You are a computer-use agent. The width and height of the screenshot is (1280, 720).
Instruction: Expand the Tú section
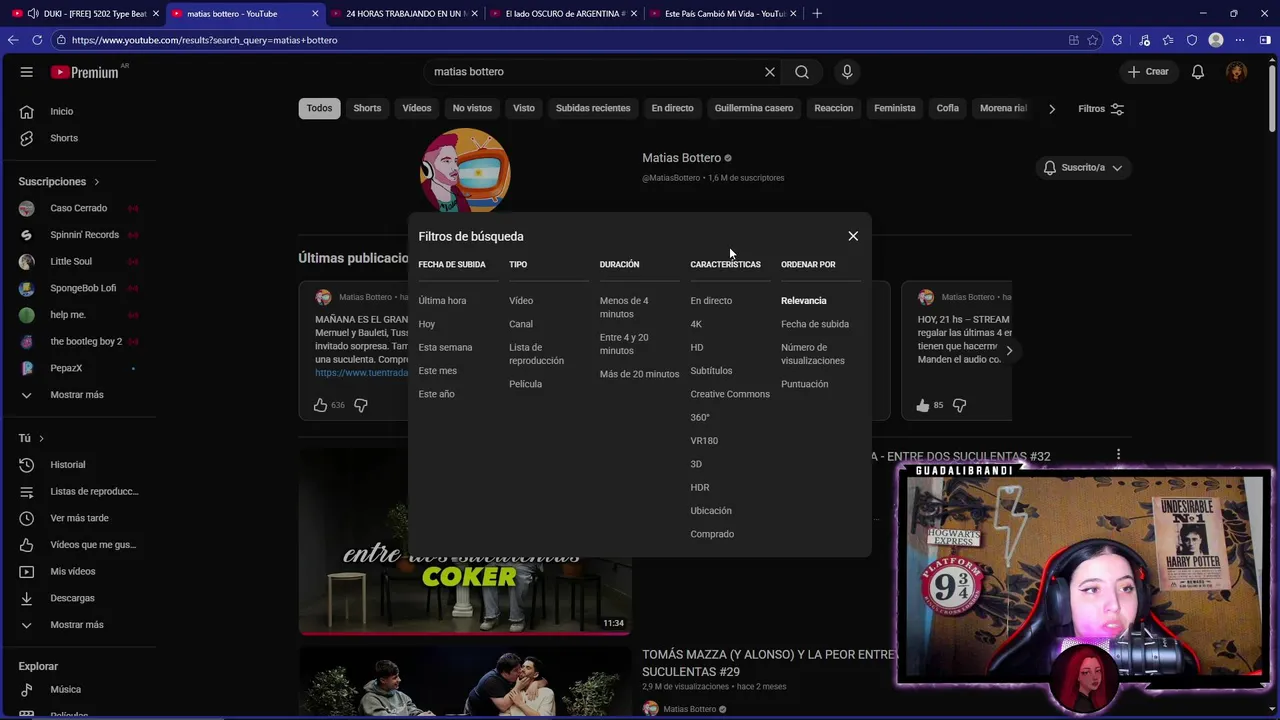31,438
